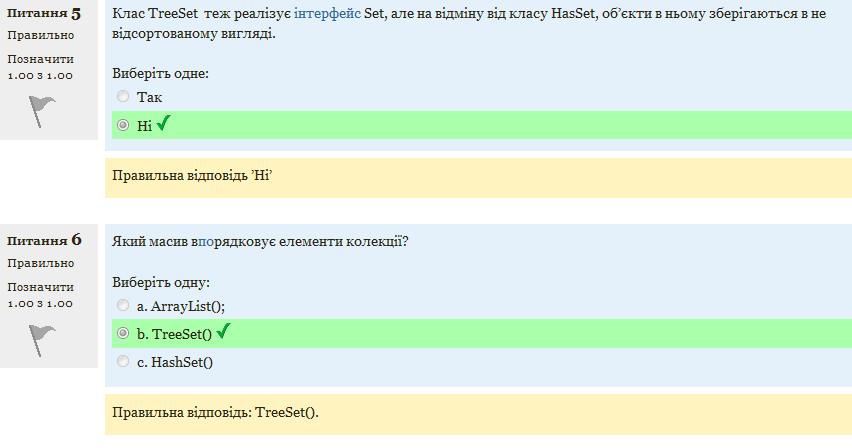
Task: Click the 'Питання 6' heading
Action: coord(44,240)
